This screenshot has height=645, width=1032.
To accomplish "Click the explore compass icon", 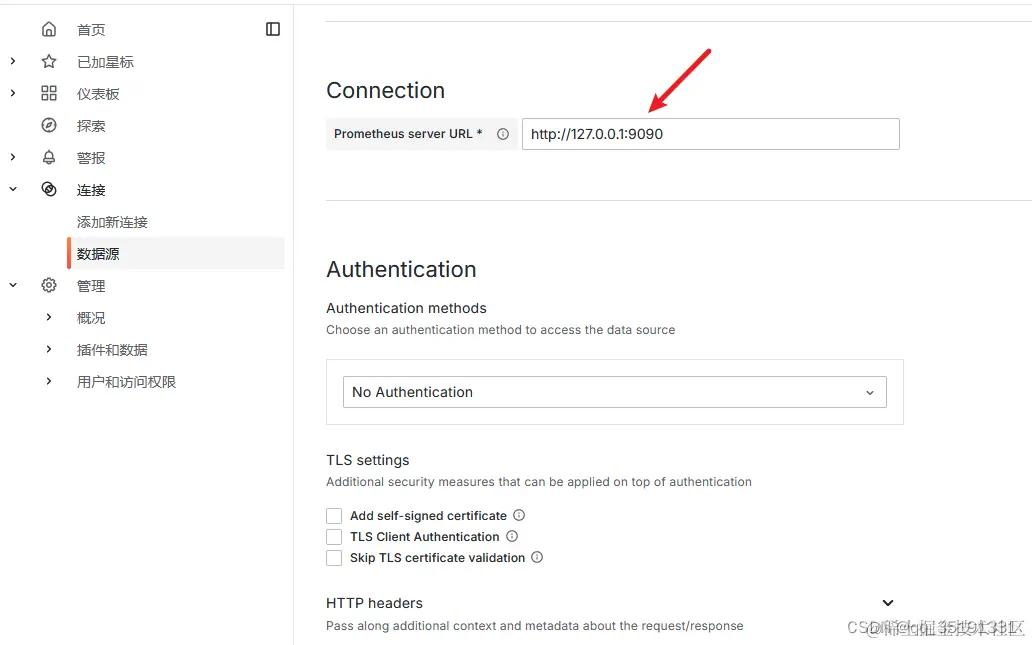I will pos(49,125).
